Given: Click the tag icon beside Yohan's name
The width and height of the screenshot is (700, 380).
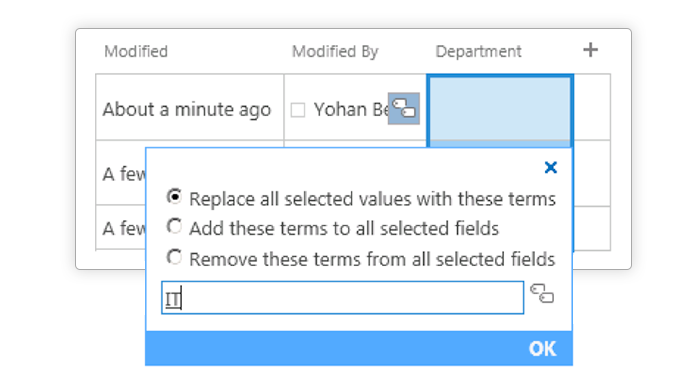Looking at the screenshot, I should [x=404, y=109].
